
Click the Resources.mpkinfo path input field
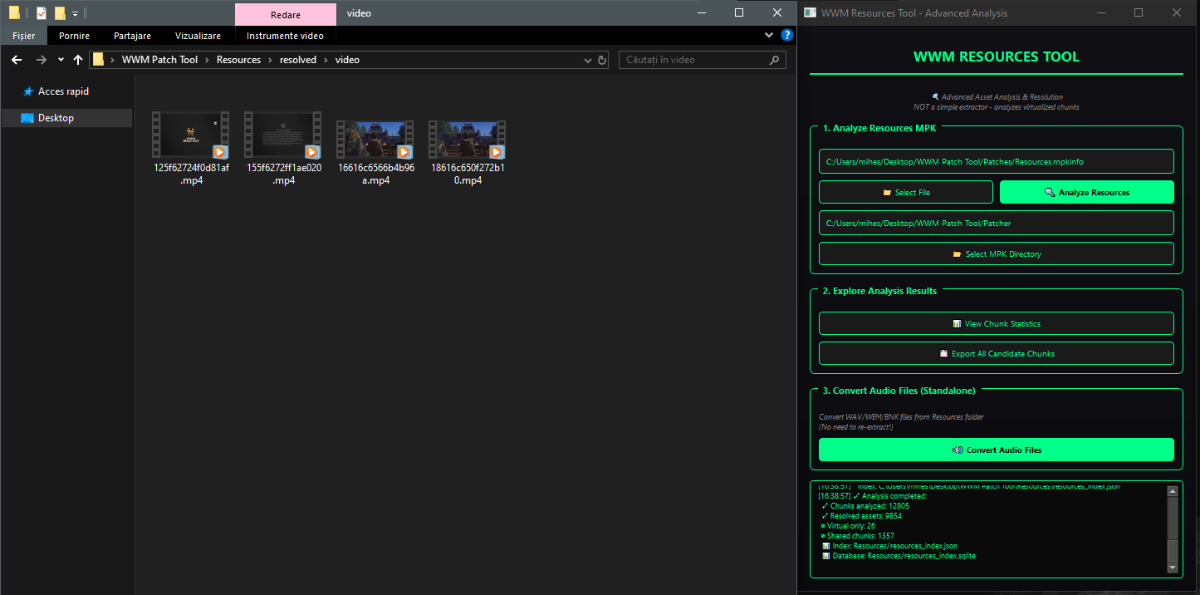pos(996,161)
